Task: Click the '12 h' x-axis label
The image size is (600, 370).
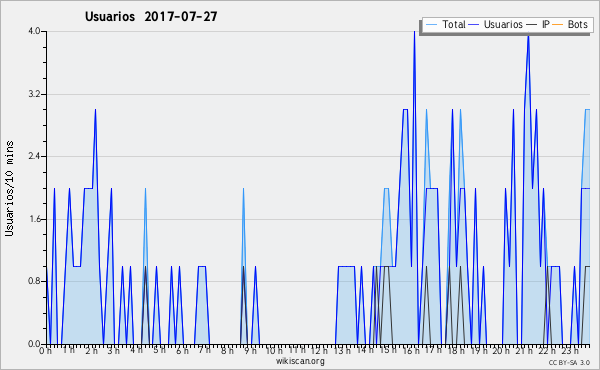Action: [x=319, y=351]
